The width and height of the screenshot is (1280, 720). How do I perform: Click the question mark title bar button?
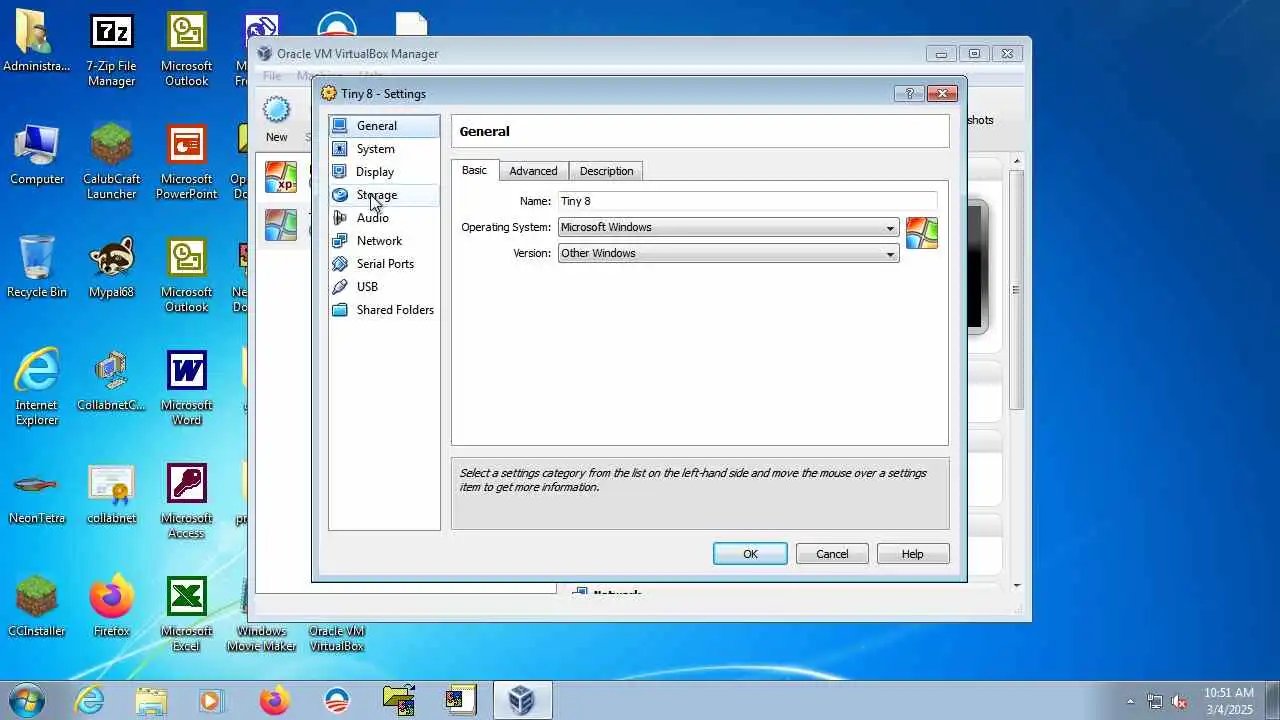tap(909, 93)
